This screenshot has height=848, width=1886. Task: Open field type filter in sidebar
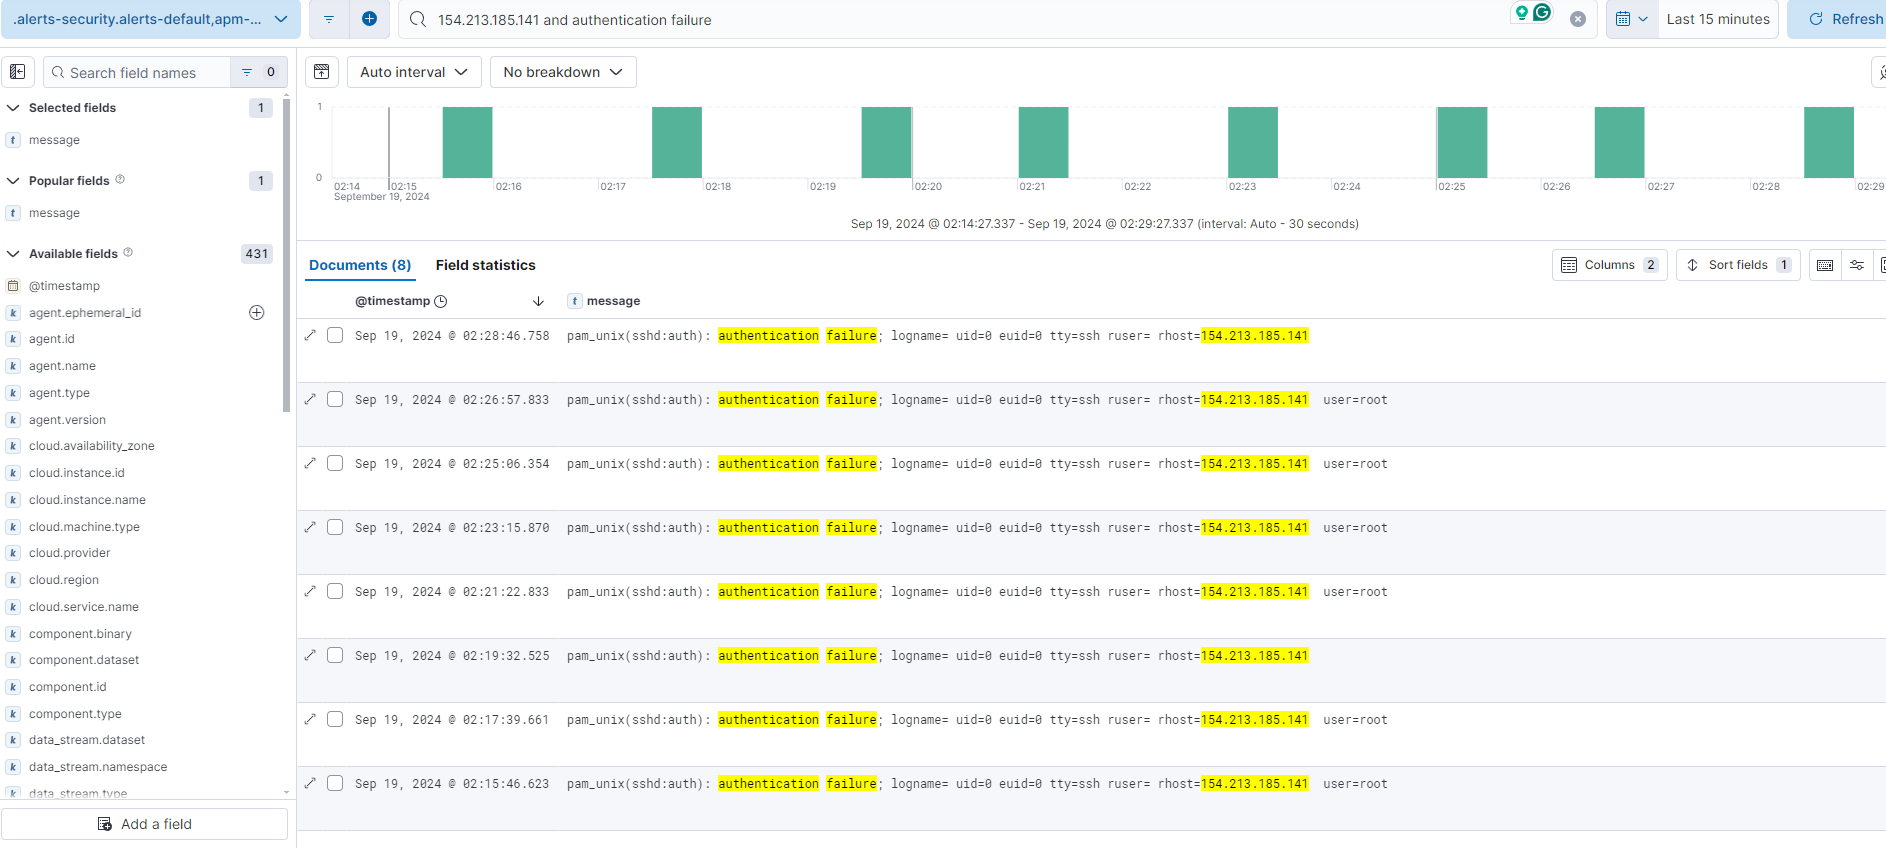click(258, 72)
